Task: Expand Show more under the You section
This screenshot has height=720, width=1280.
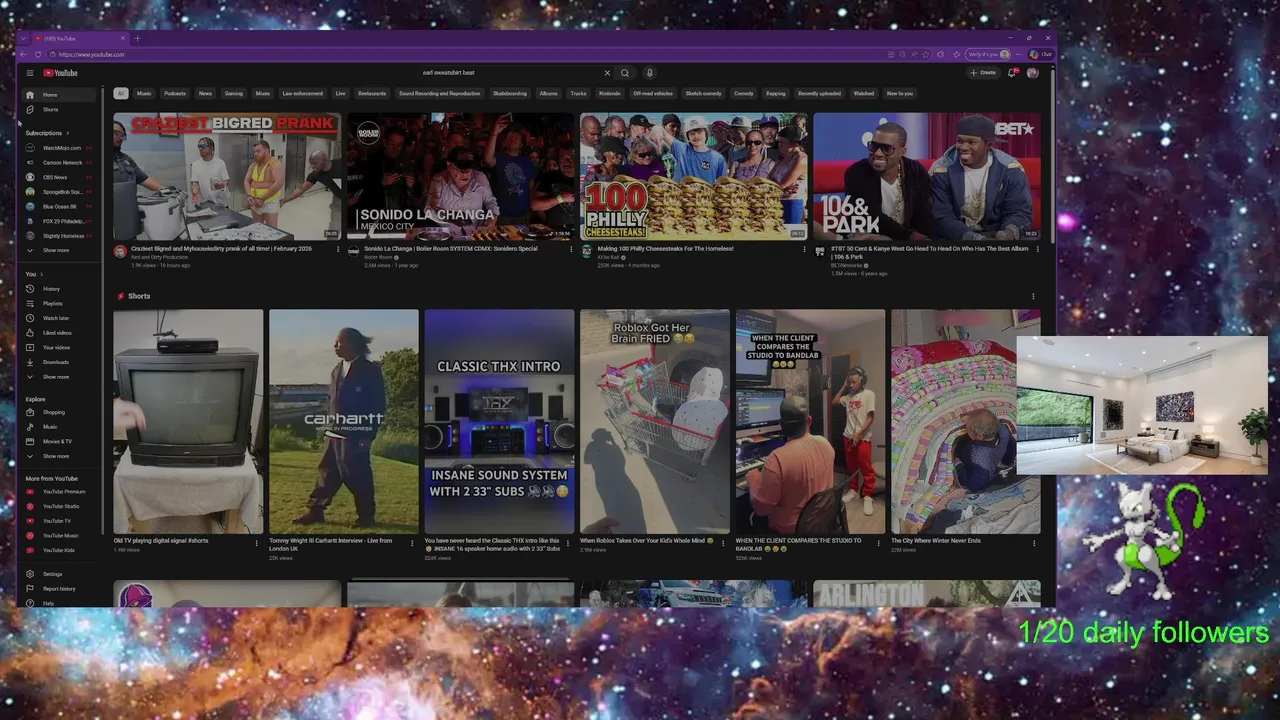Action: [60, 377]
